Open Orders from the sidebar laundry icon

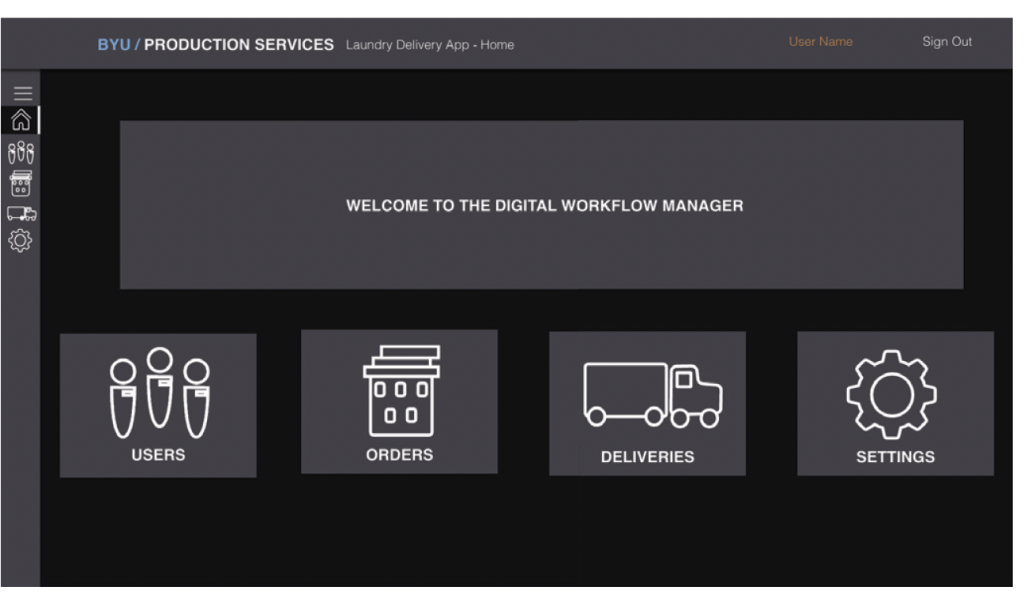tap(21, 183)
